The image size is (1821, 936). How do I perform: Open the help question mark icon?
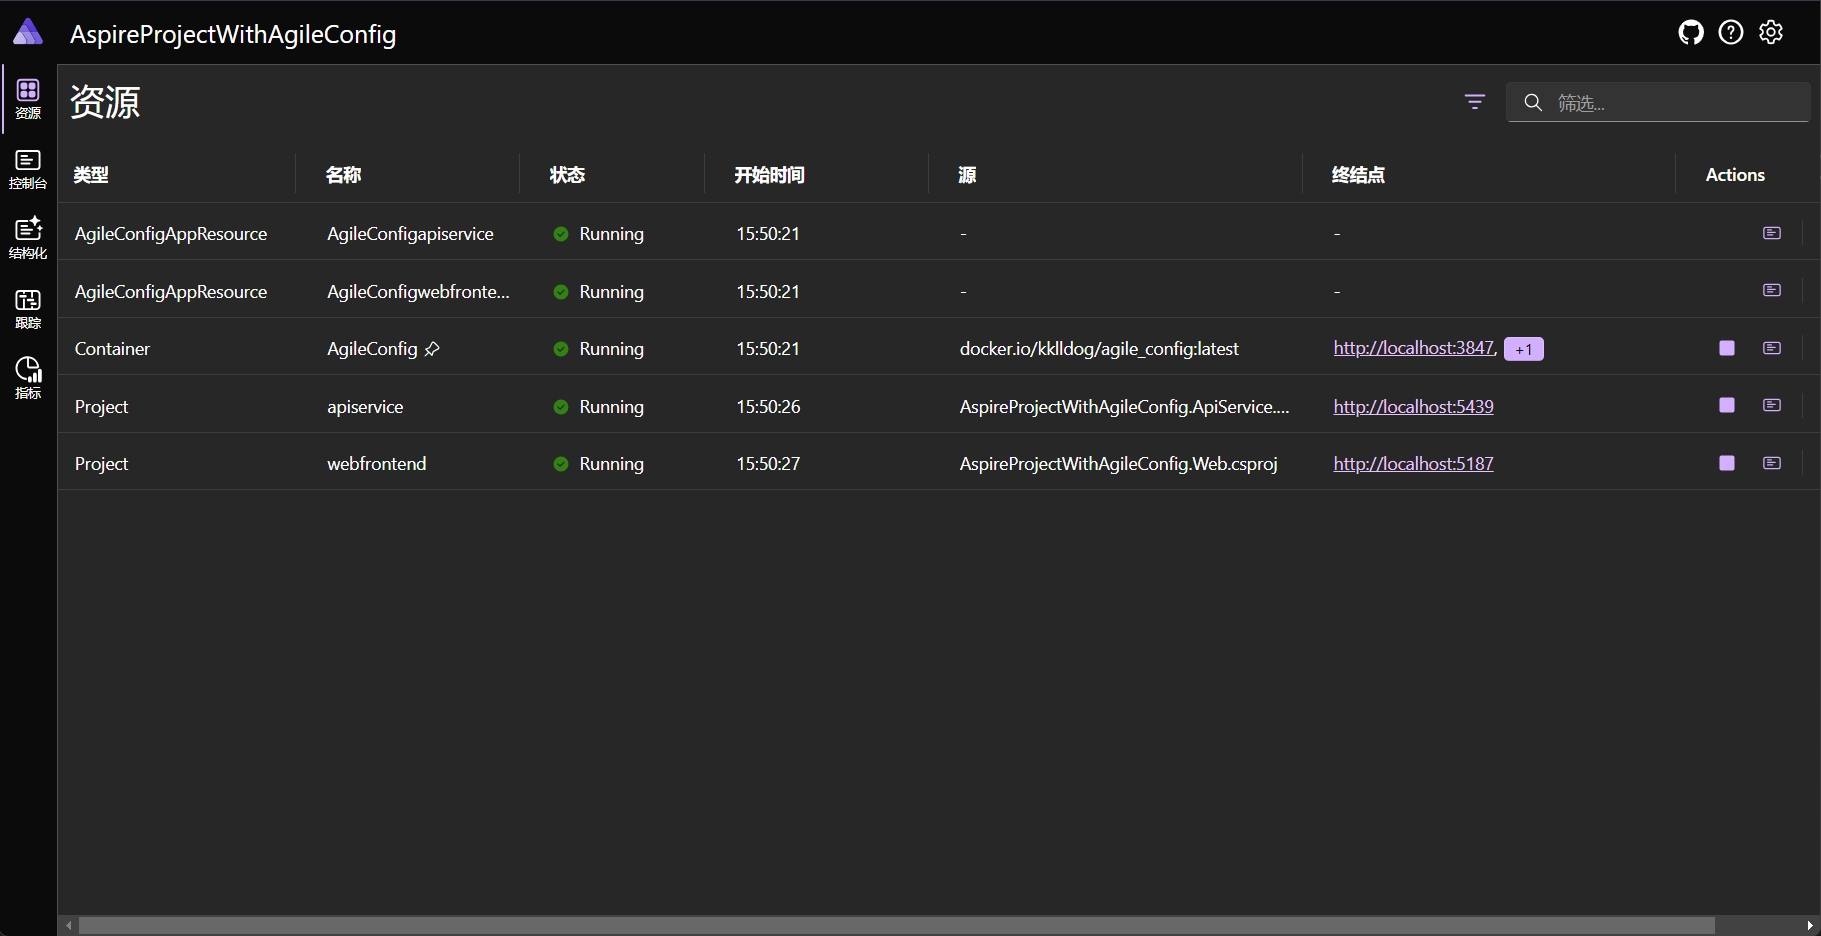coord(1730,33)
